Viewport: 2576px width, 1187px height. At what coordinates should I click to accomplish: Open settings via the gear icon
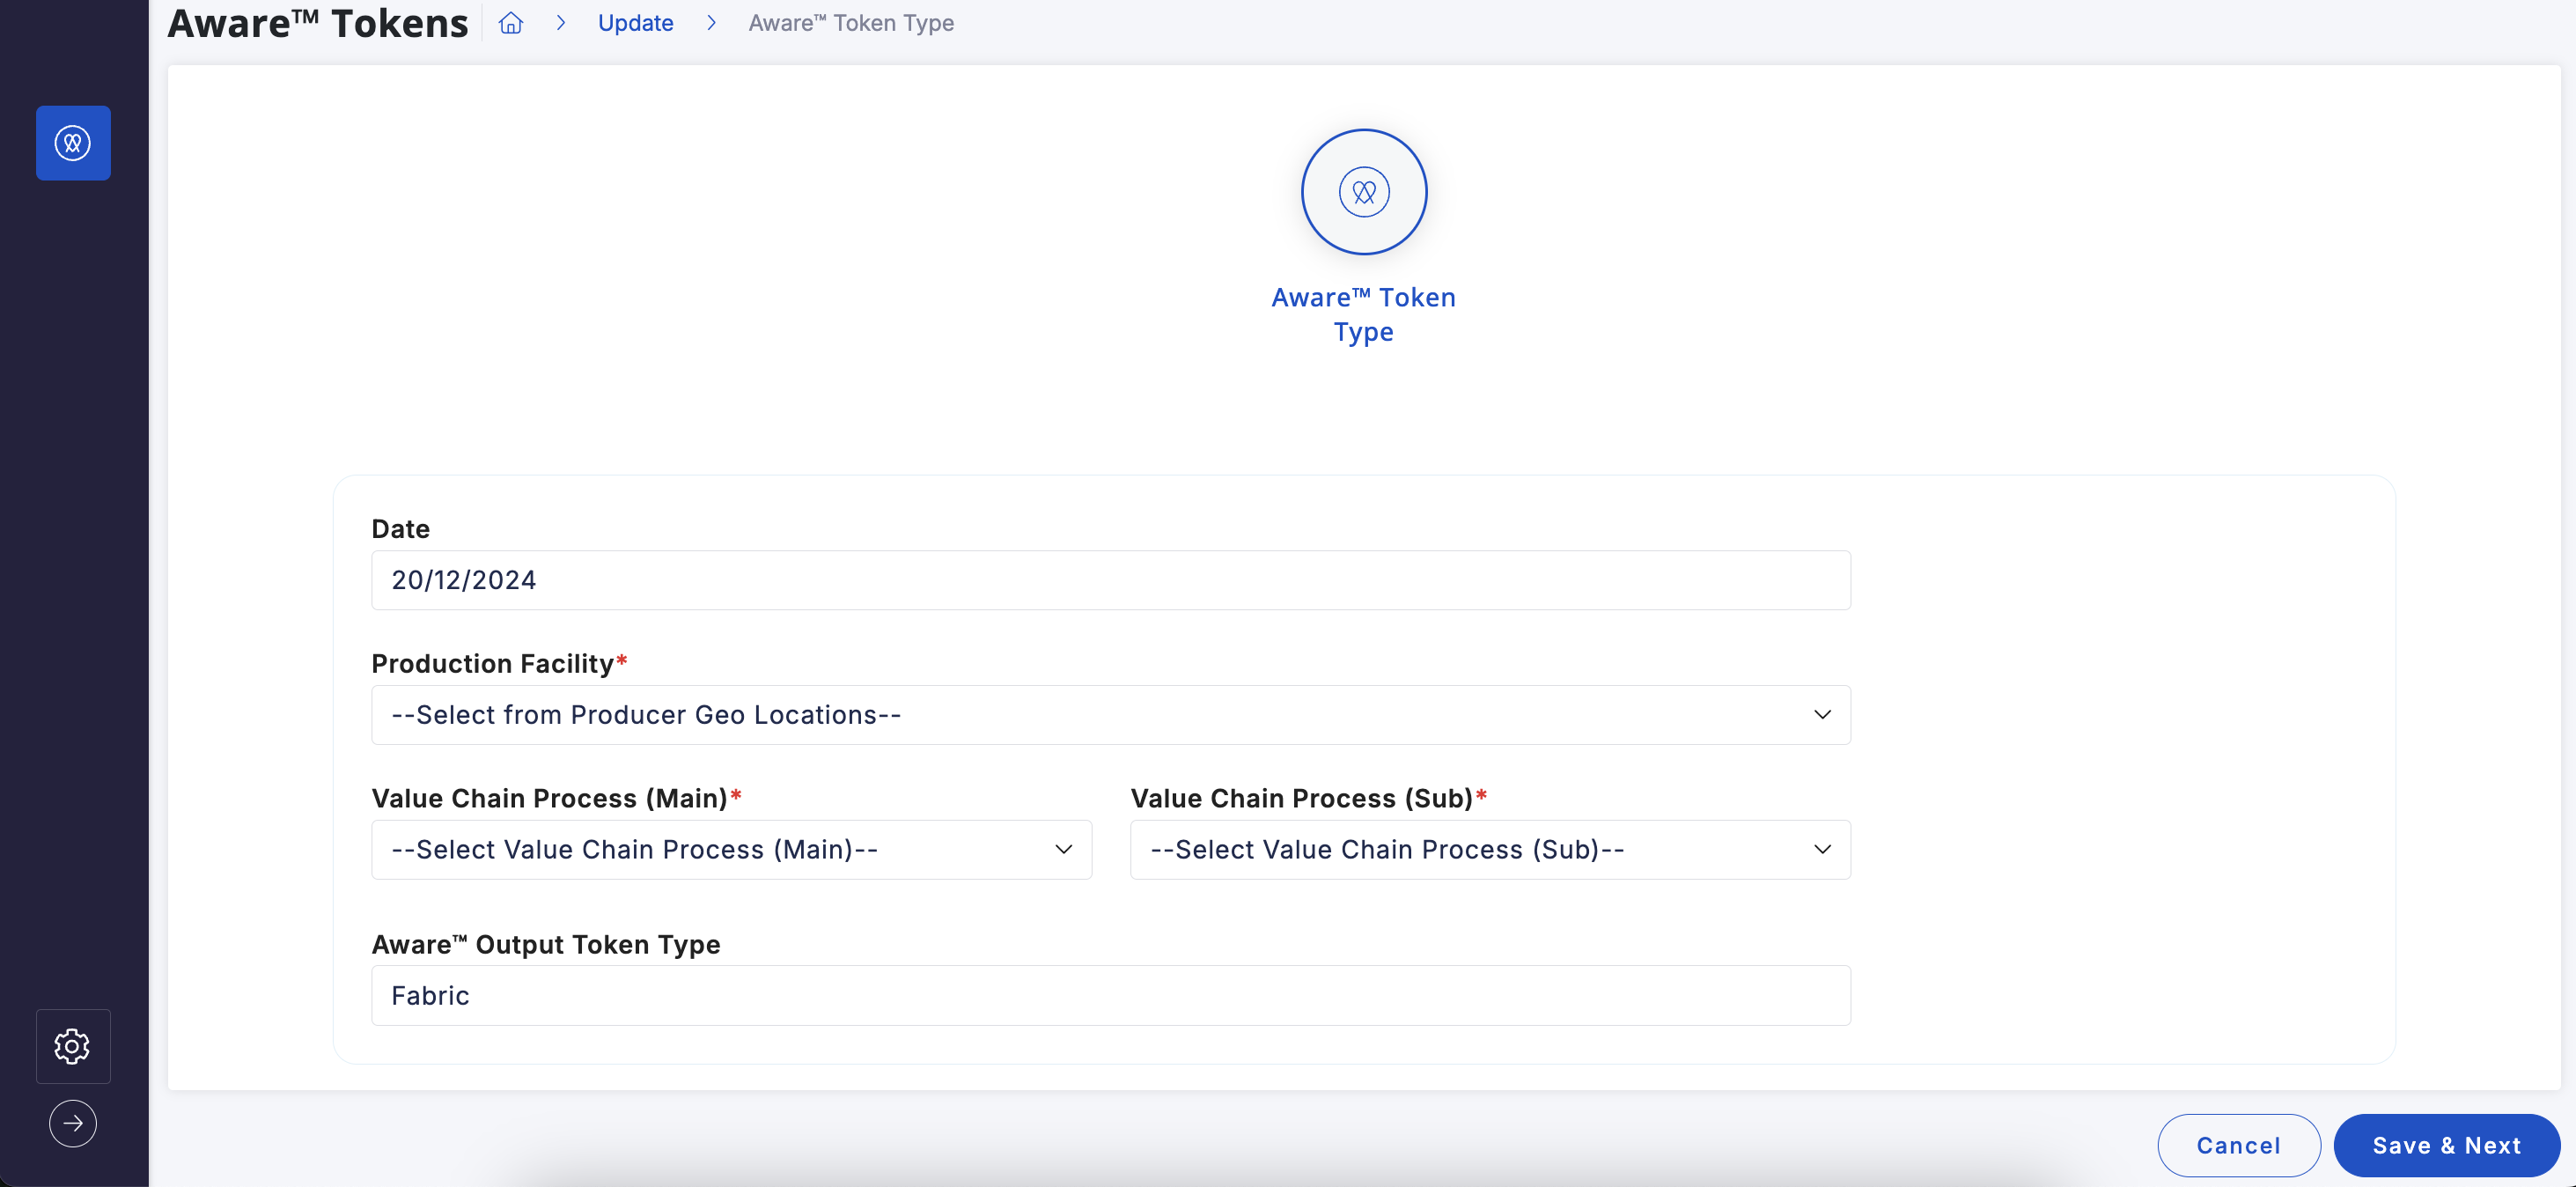pyautogui.click(x=73, y=1046)
